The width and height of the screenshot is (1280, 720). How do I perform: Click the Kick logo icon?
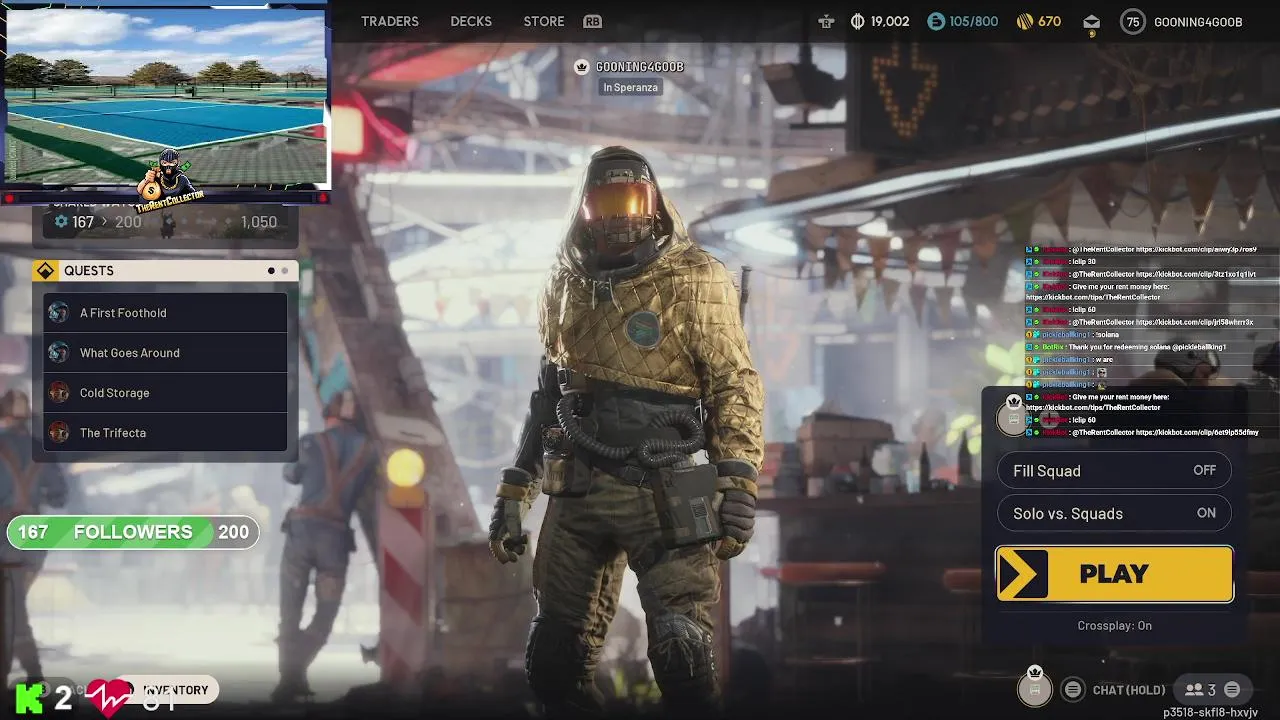pos(29,697)
